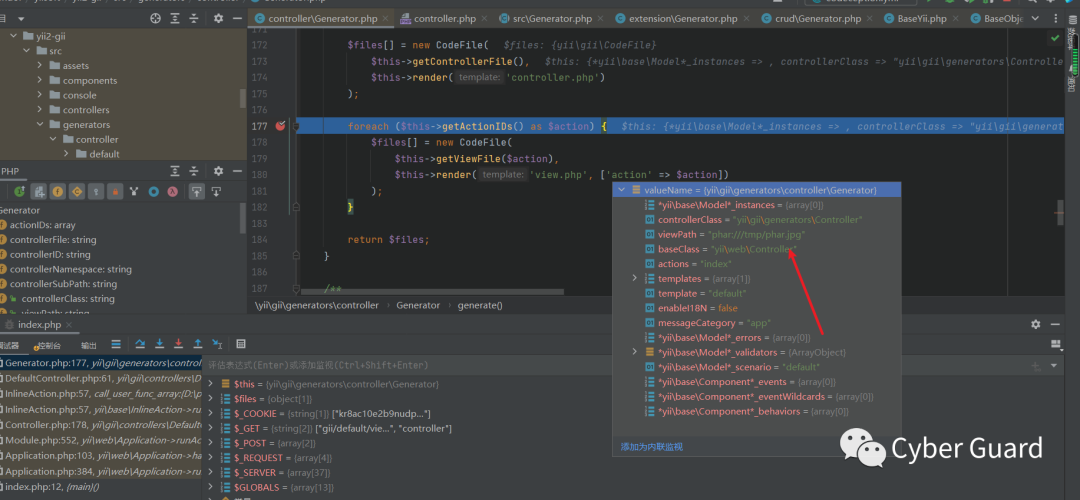Viewport: 1080px width, 500px height.
Task: Toggle show non-public lock icon filter
Action: point(116,191)
